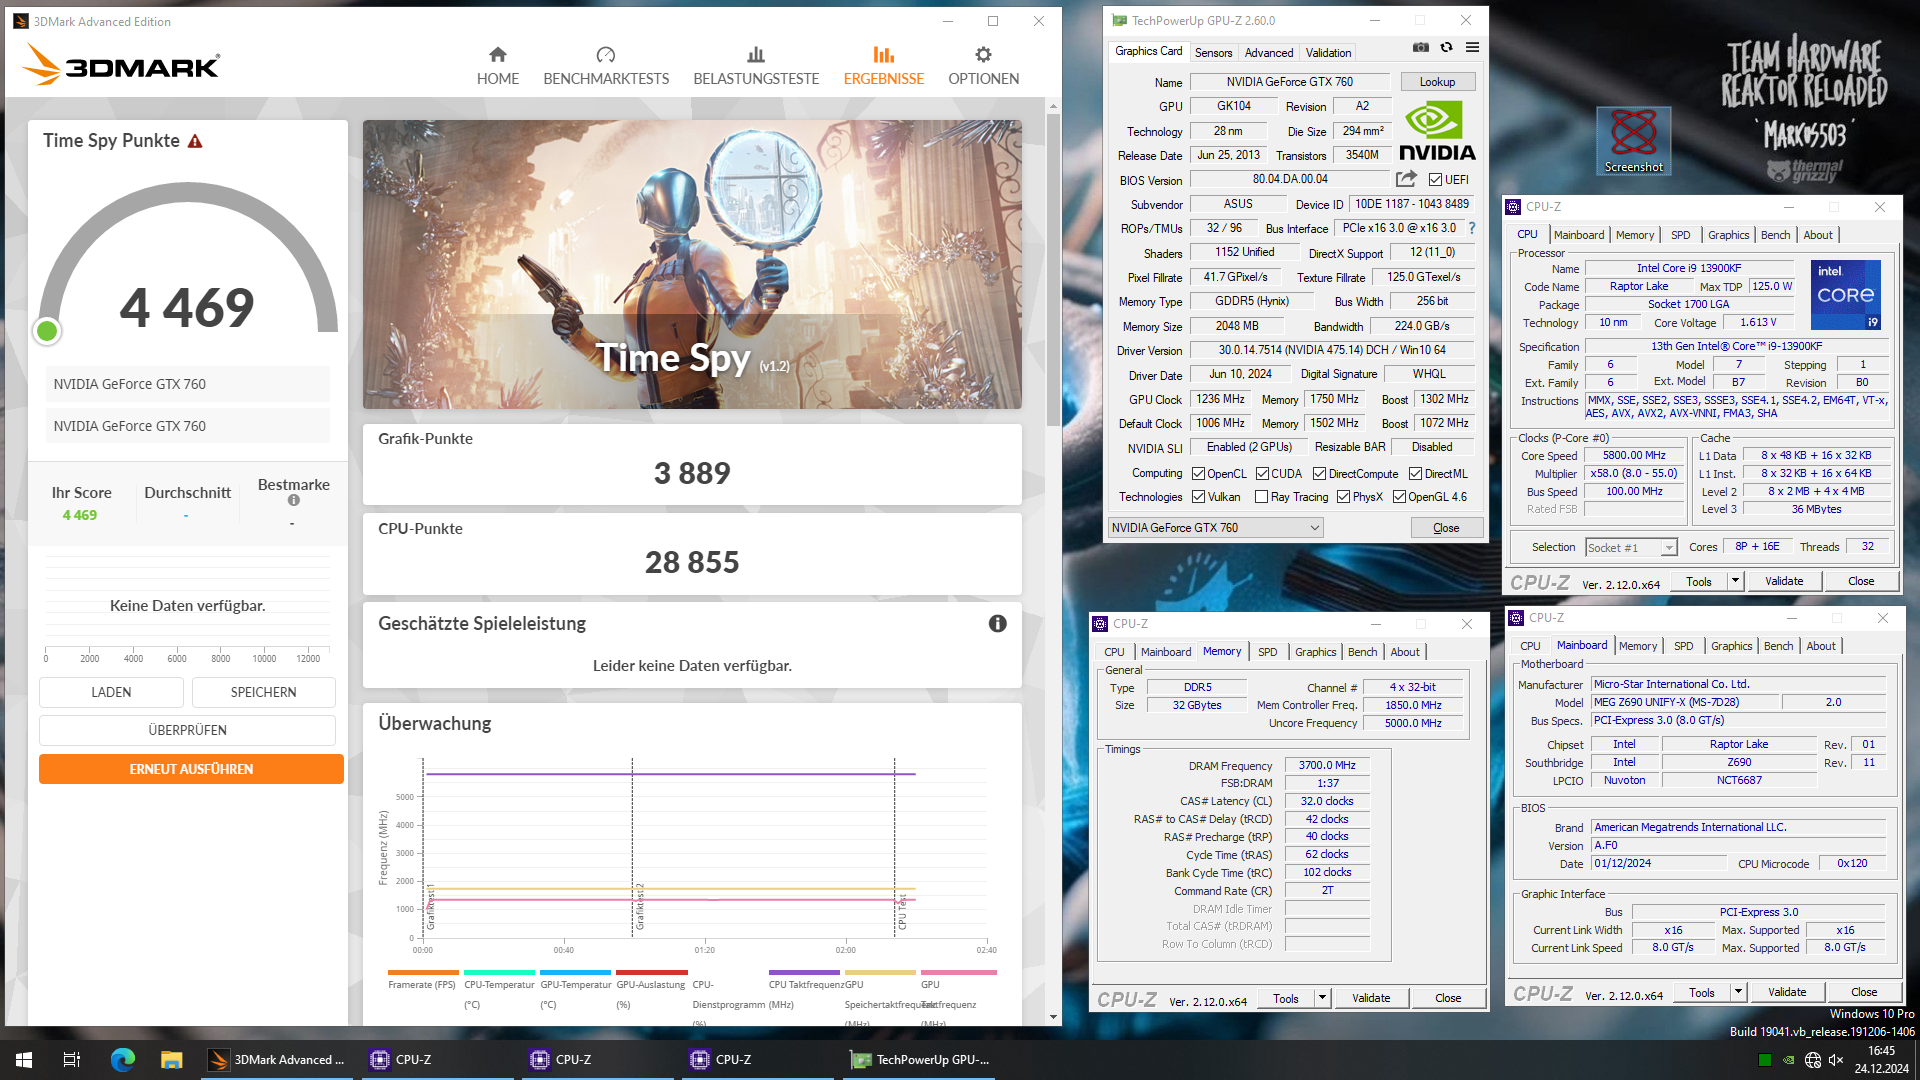Toggle the OpenCL checkbox

point(1198,474)
